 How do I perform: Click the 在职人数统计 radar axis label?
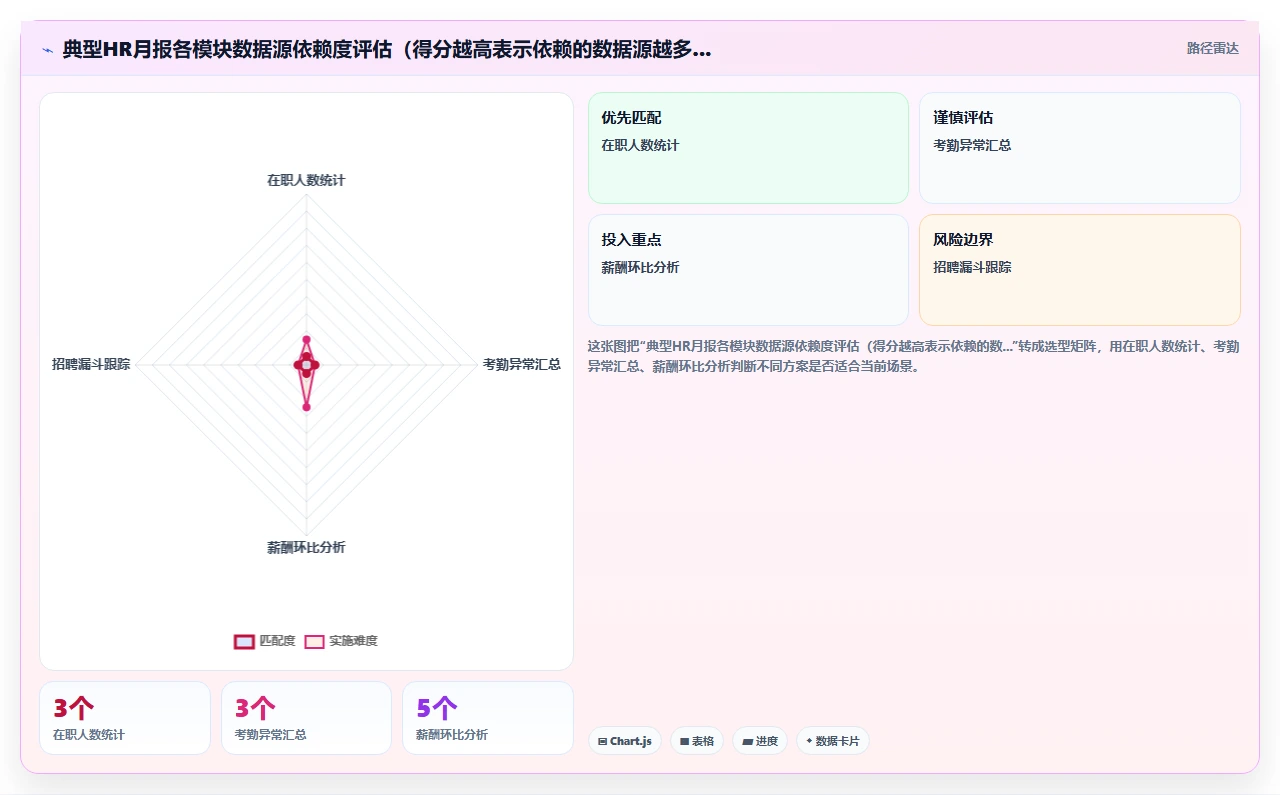click(306, 180)
